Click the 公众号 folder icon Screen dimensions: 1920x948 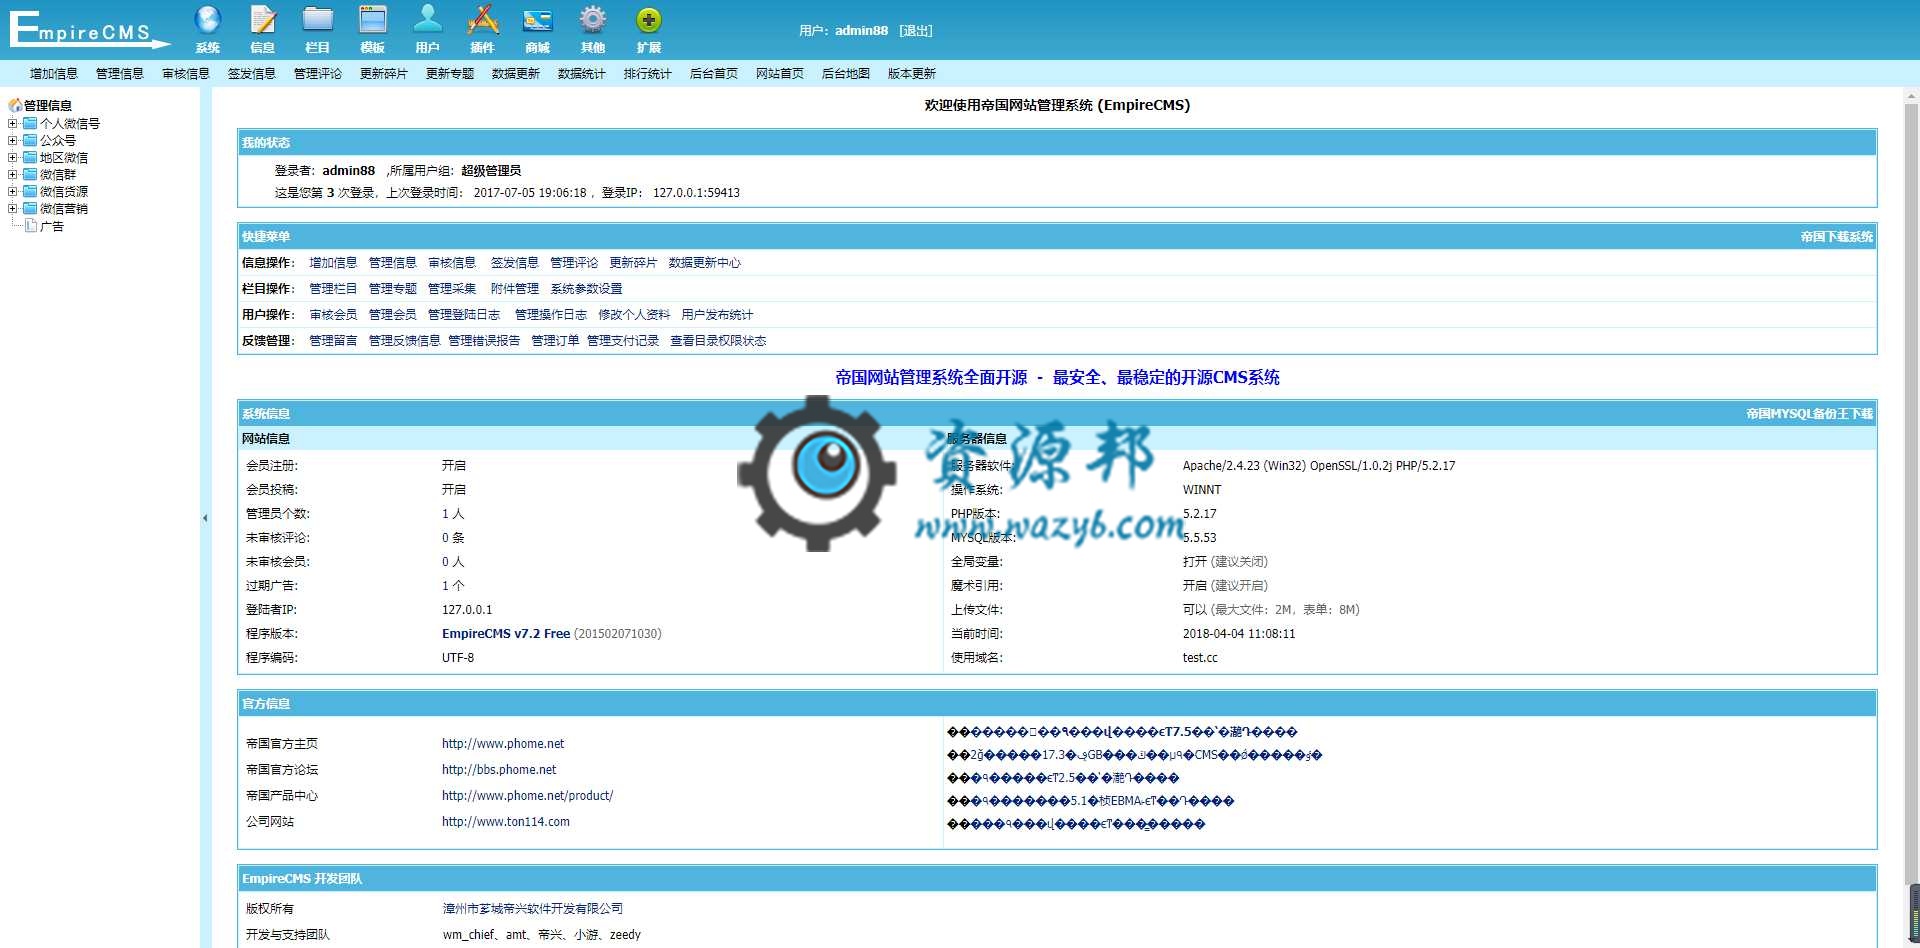30,140
